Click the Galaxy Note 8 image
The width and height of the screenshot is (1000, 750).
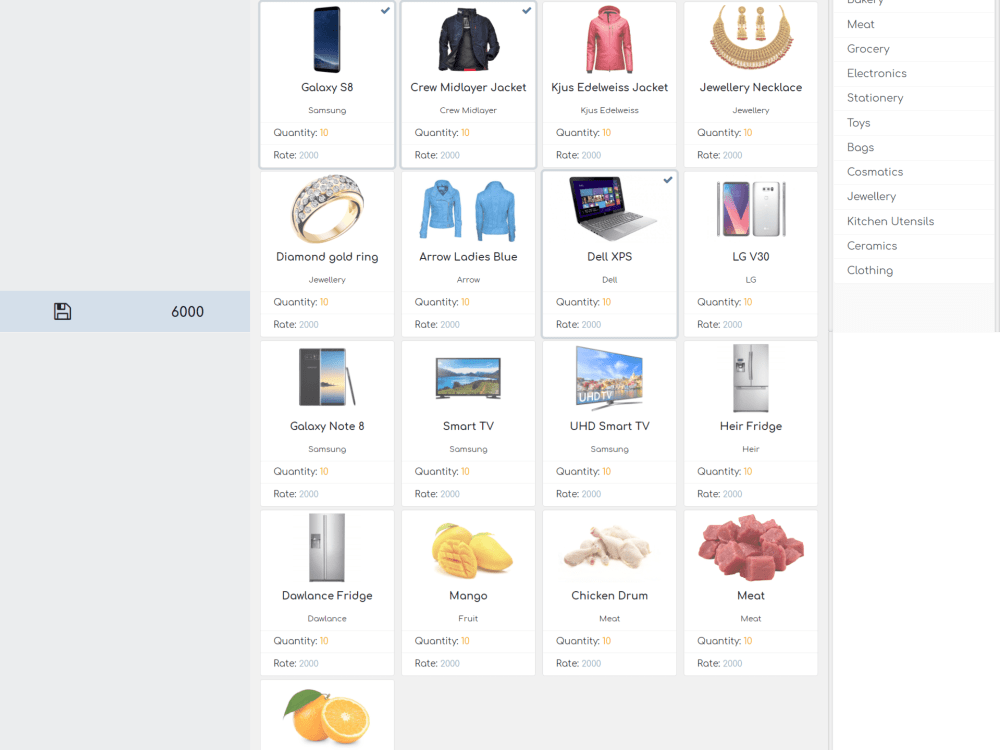[x=327, y=377]
